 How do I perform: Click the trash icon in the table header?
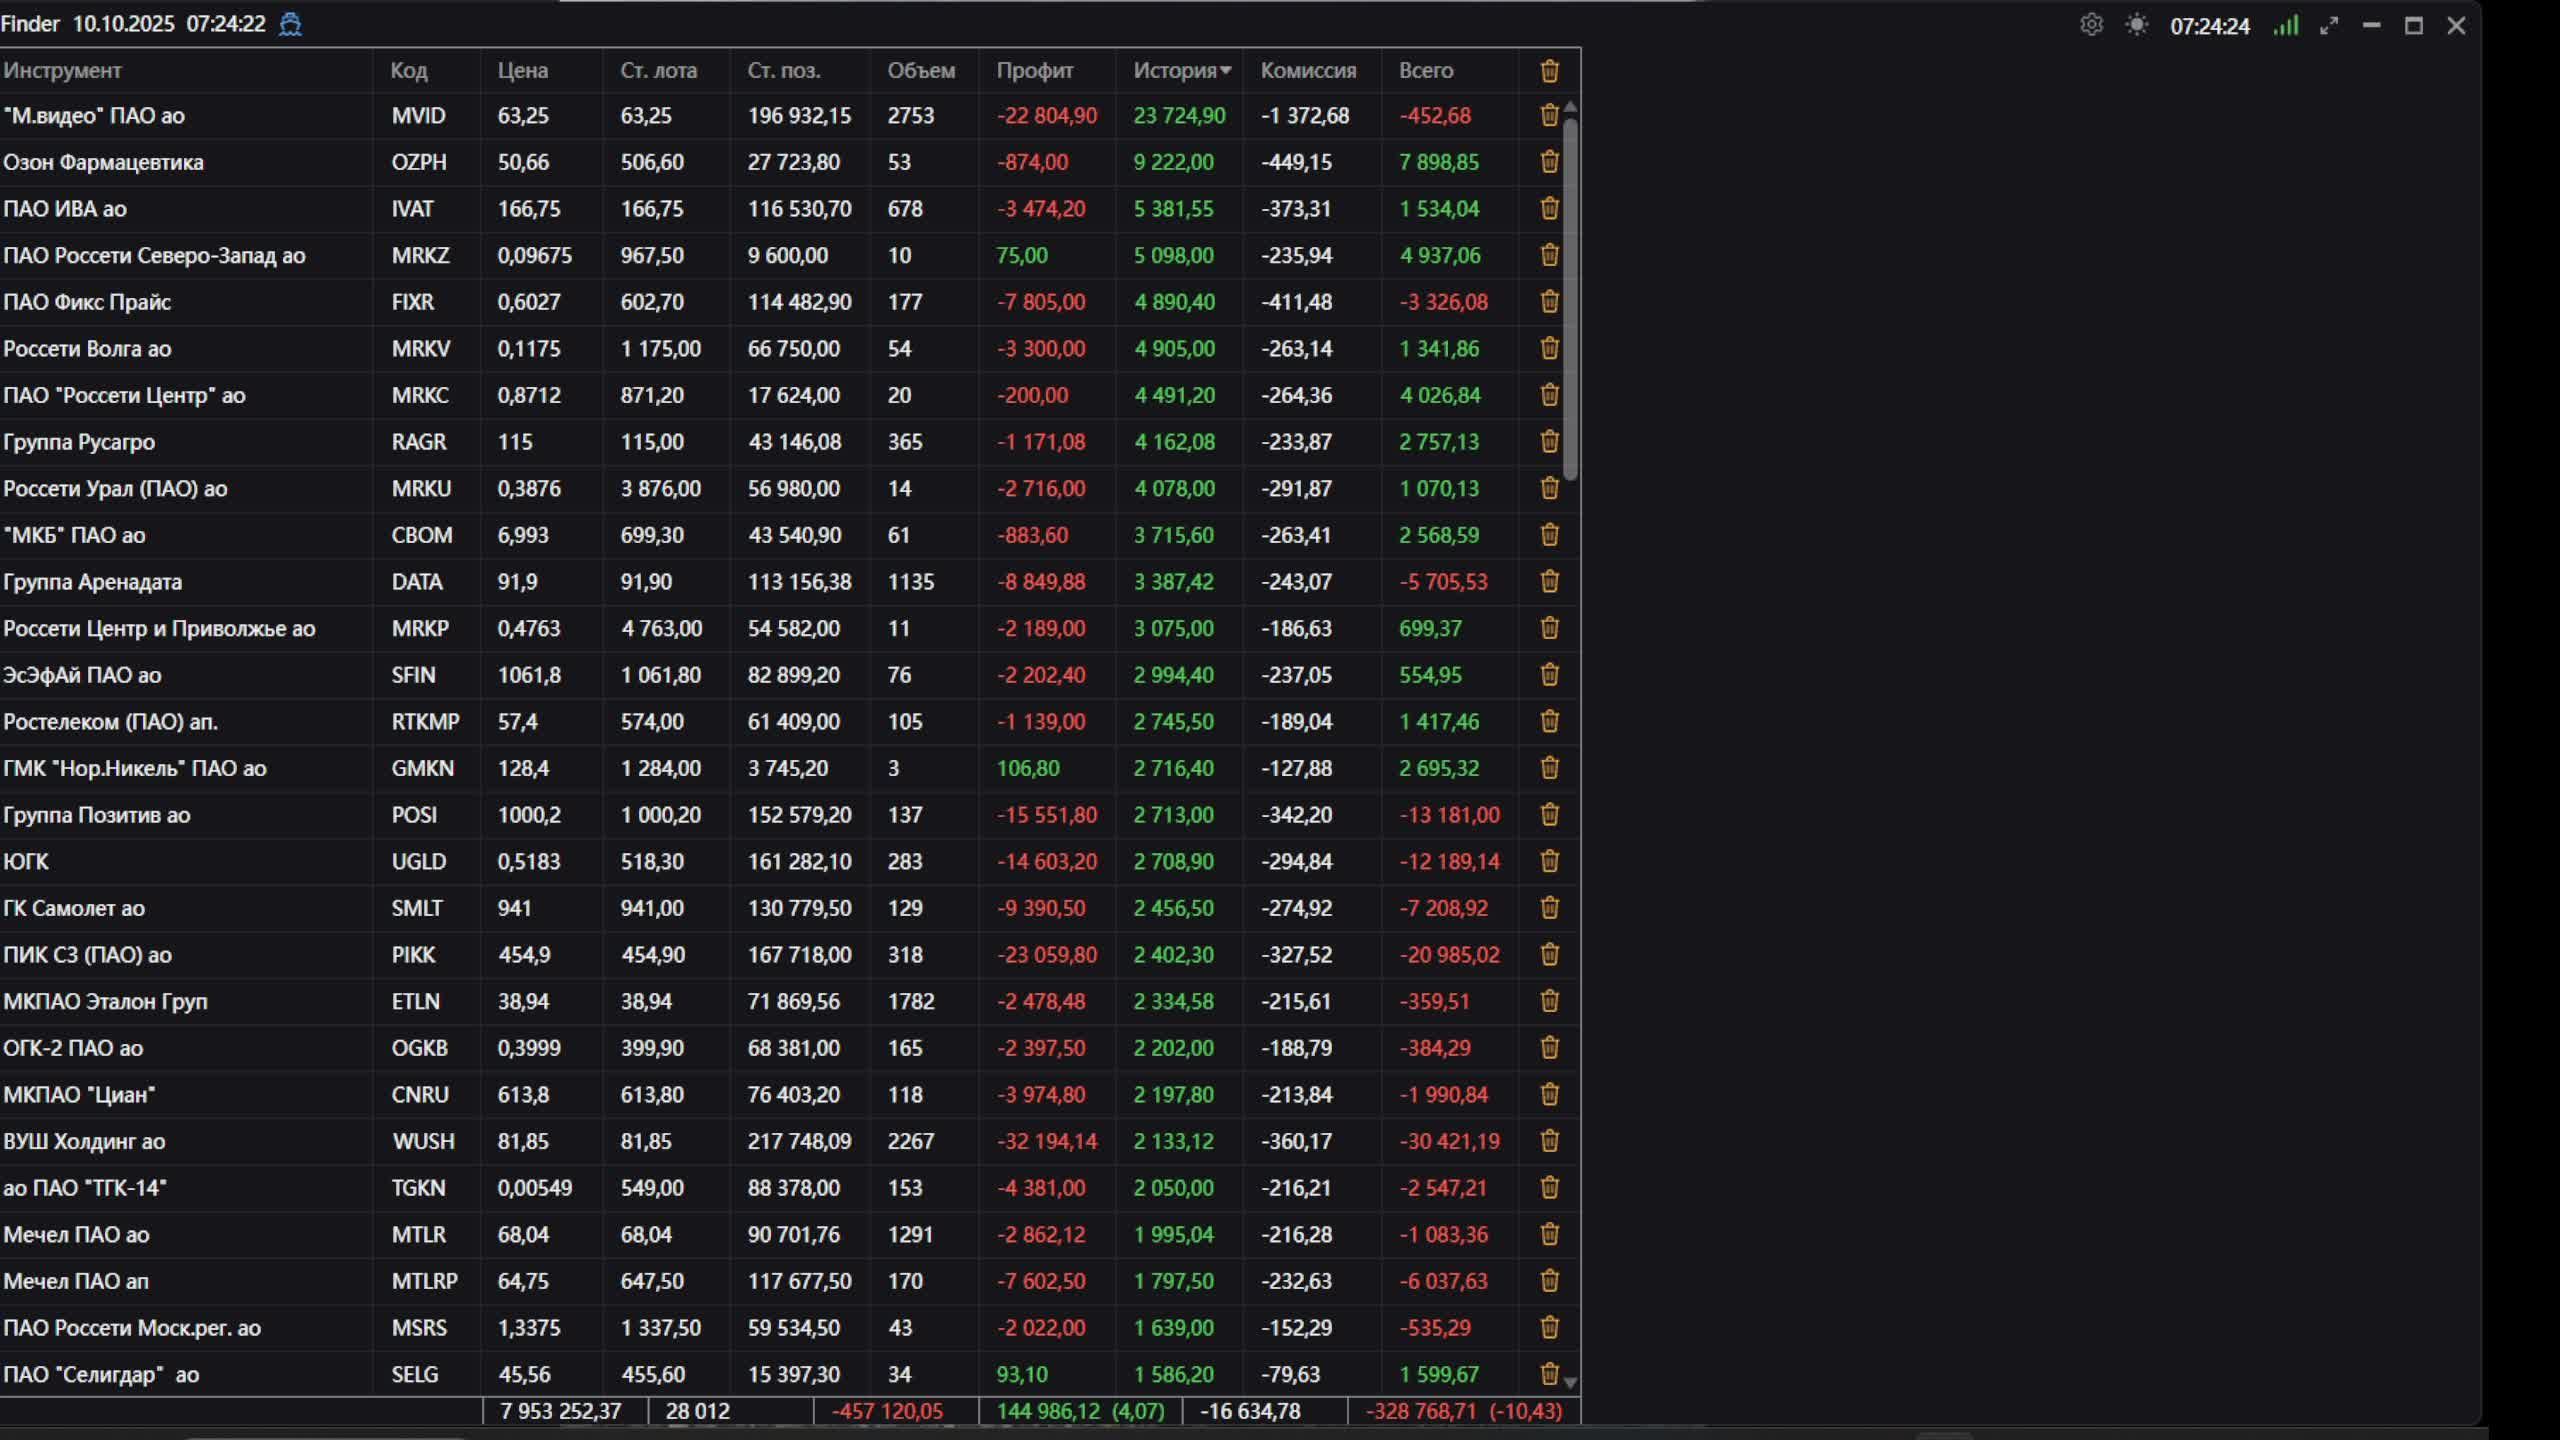coord(1549,71)
